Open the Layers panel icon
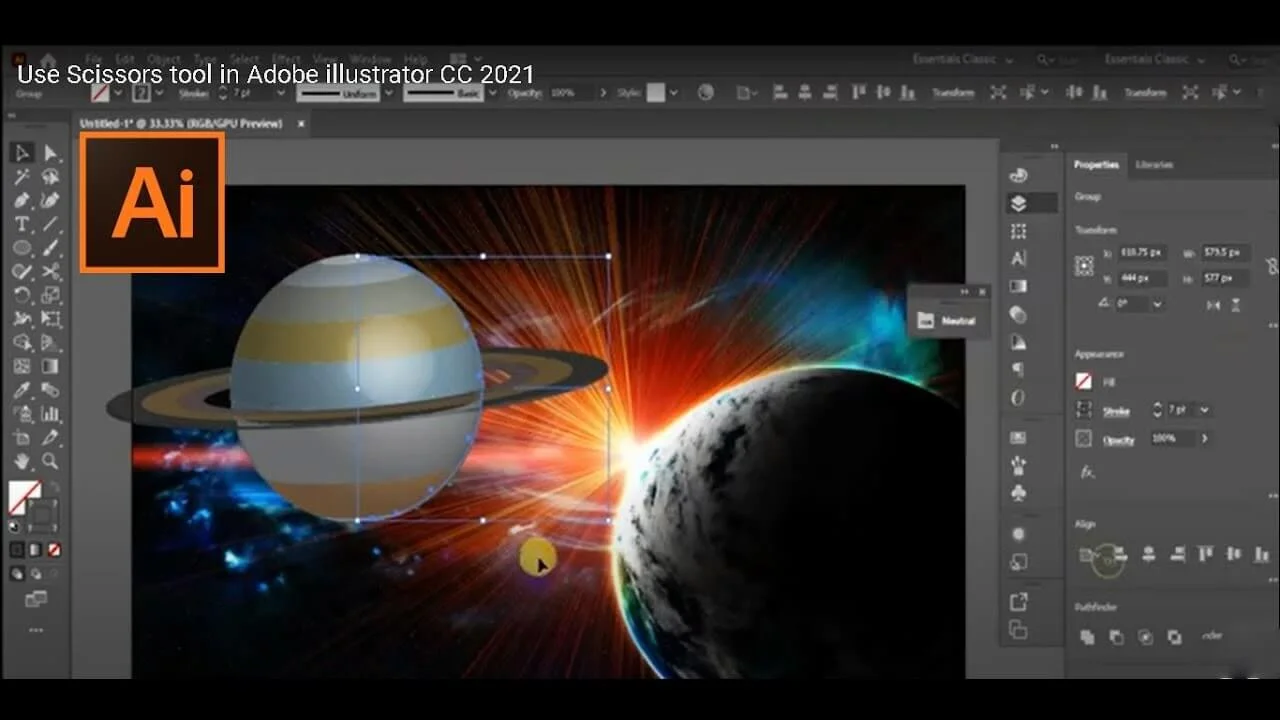1280x720 pixels. tap(1018, 203)
